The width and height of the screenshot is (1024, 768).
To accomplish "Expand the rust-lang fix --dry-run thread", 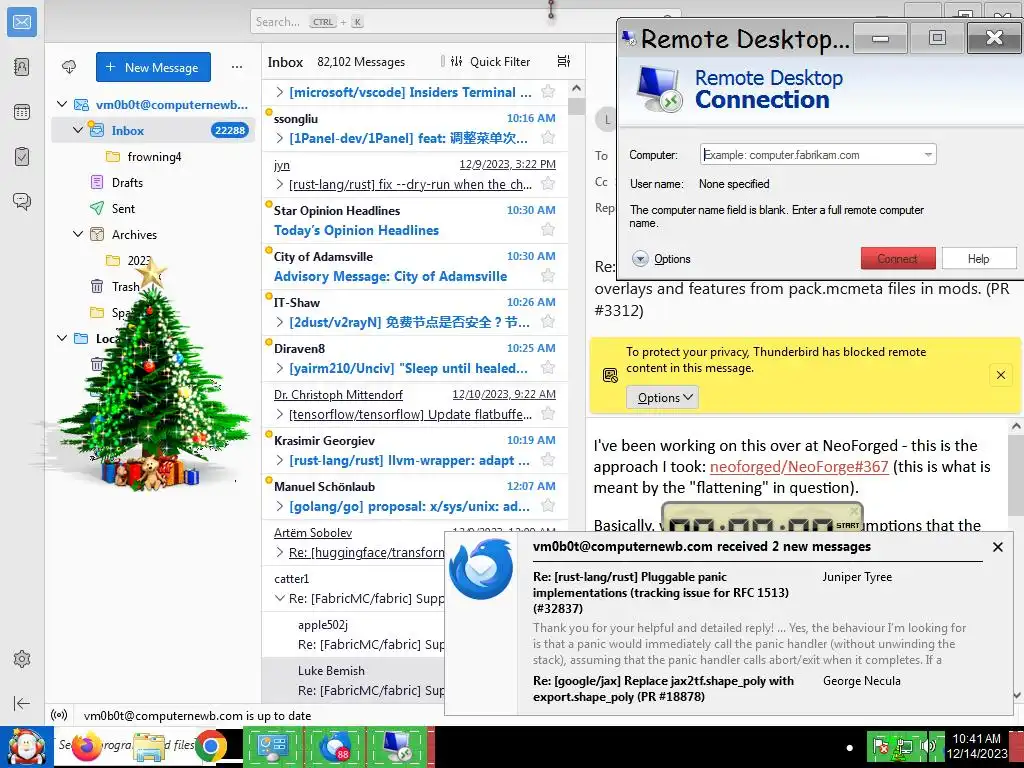I will 280,184.
